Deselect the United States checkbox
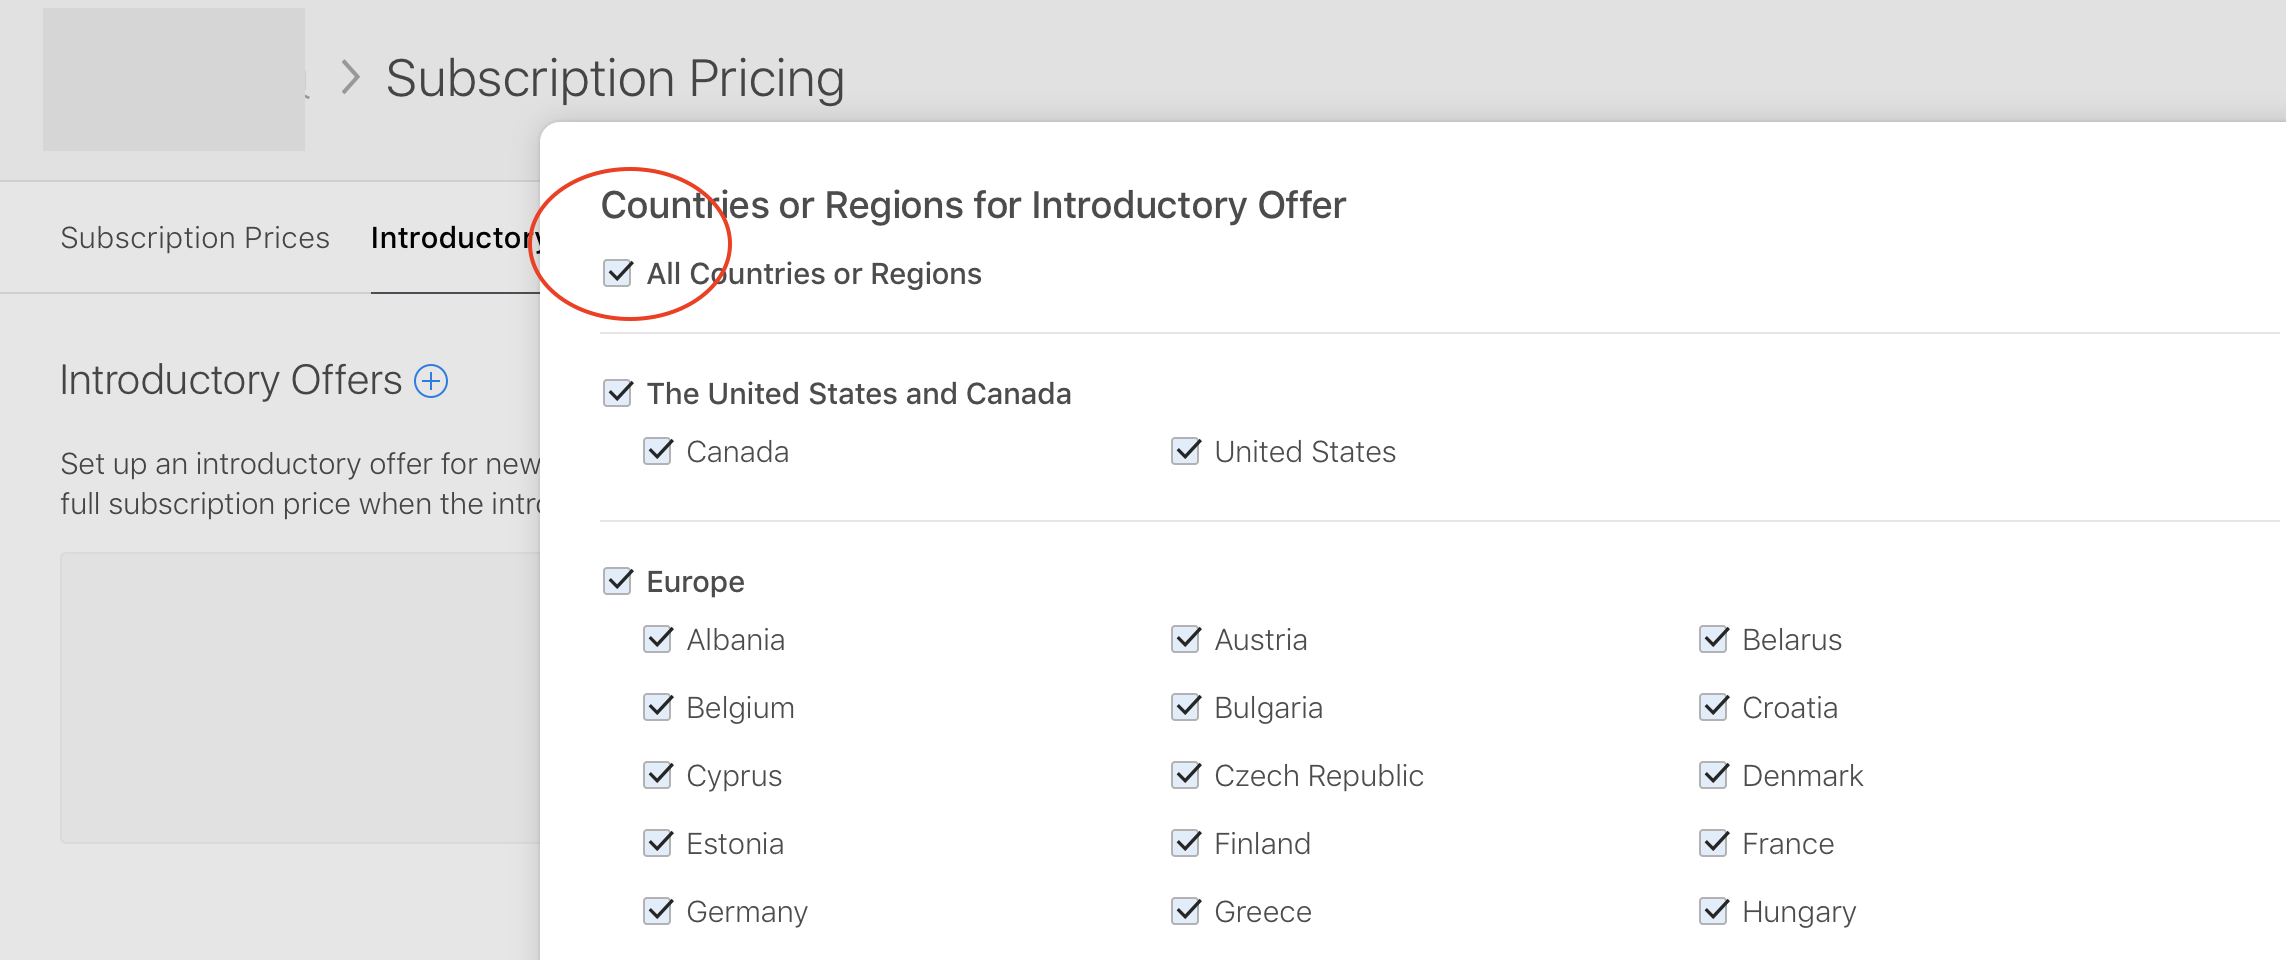2286x960 pixels. tap(1186, 451)
